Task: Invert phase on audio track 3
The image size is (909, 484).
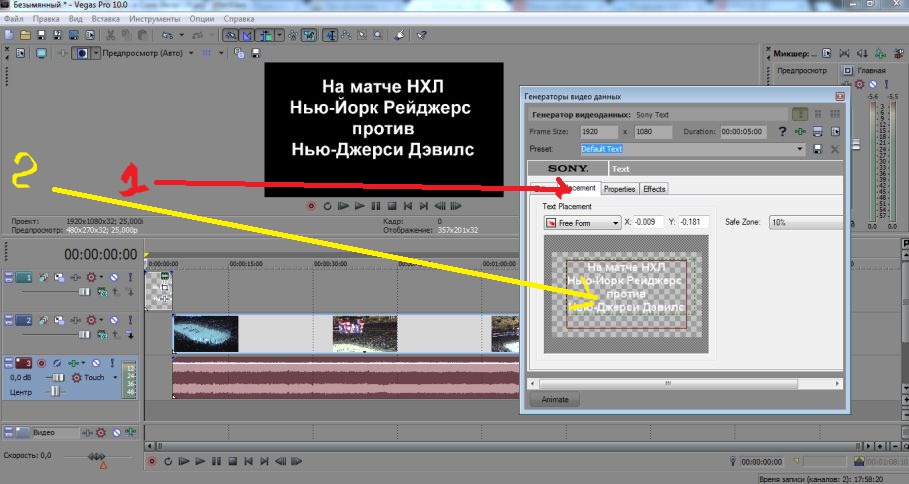Action: click(x=57, y=363)
